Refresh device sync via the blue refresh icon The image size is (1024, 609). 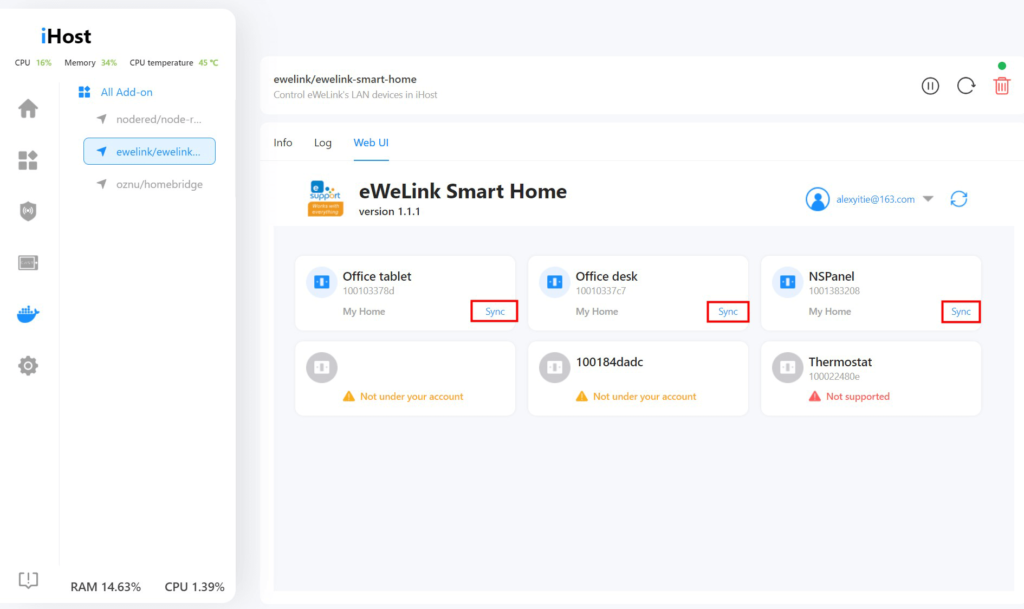(x=958, y=199)
